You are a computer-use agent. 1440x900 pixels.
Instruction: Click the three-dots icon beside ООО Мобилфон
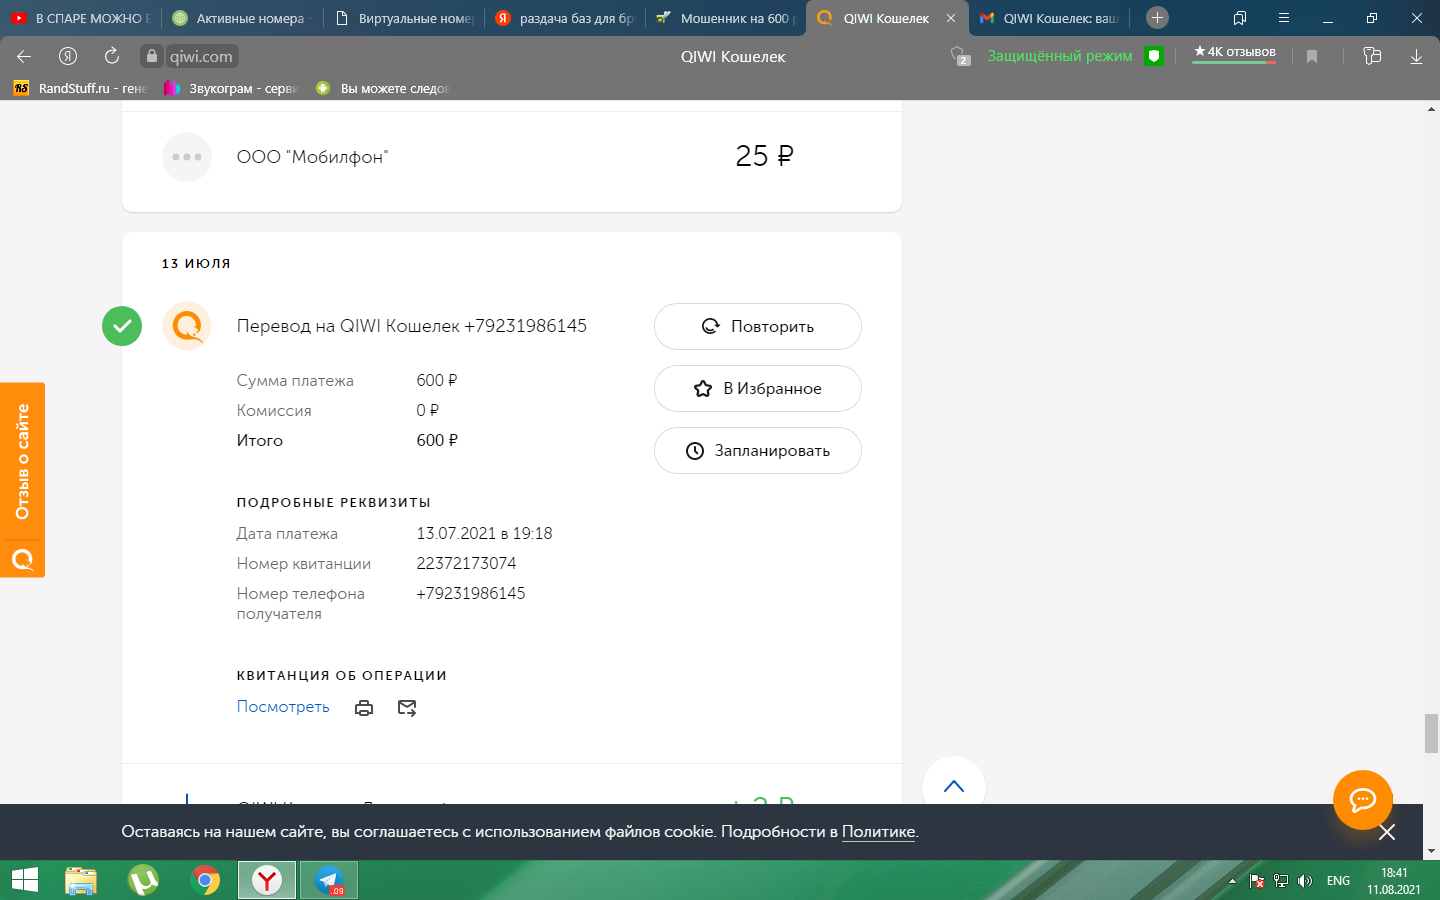pyautogui.click(x=187, y=157)
